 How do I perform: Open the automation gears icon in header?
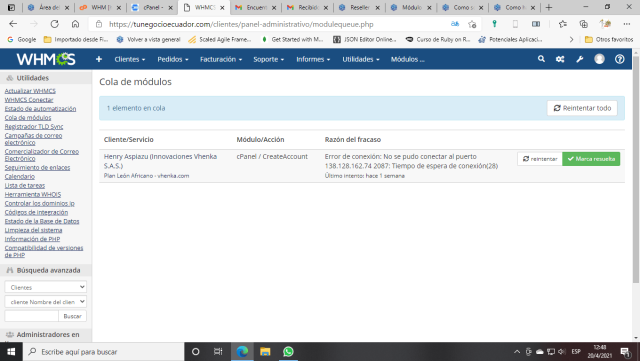click(560, 59)
